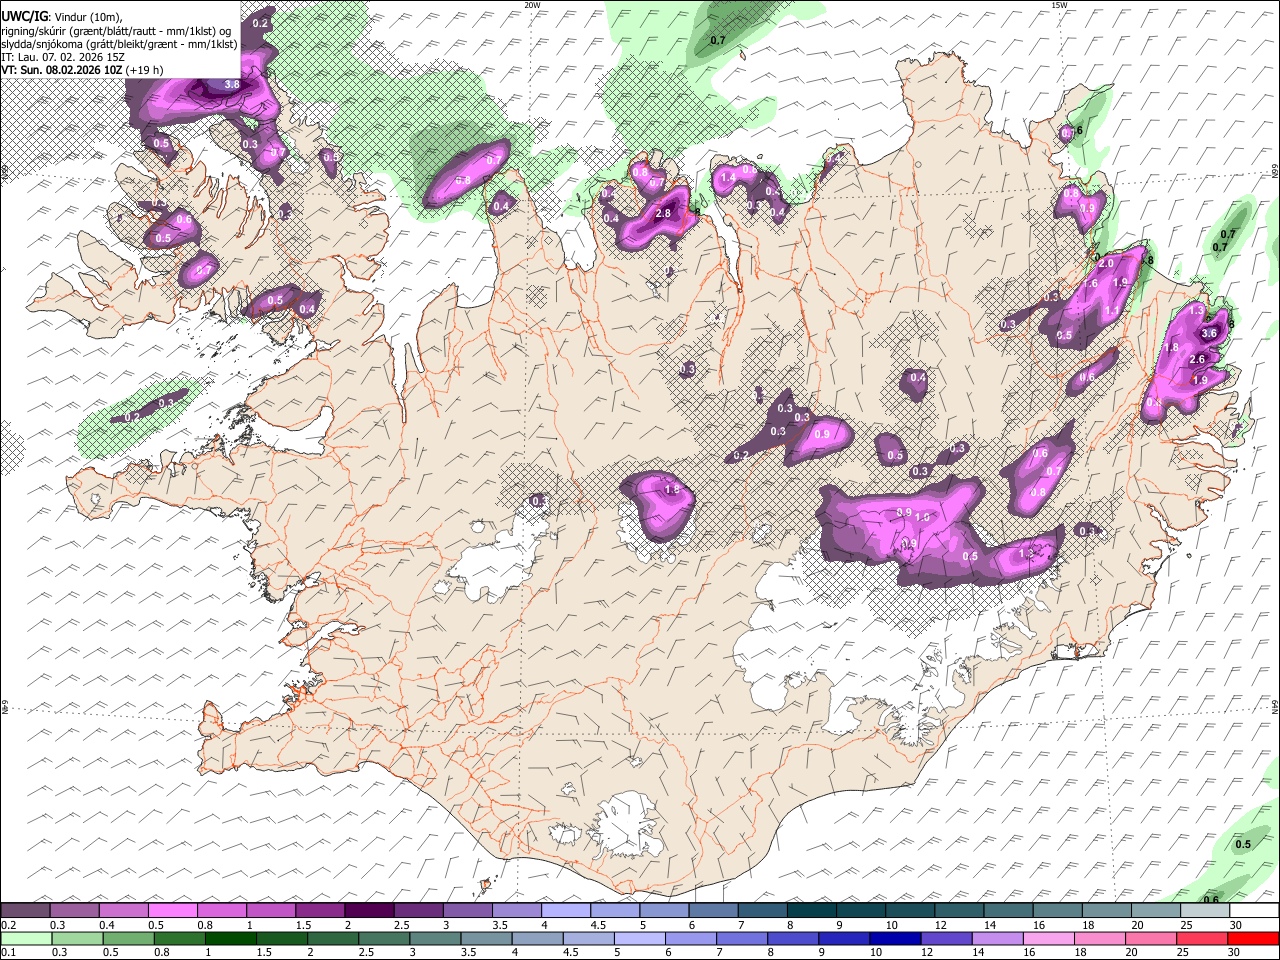Viewport: 1280px width, 960px height.
Task: Click the bright pink 0.5–0.8 swatch in top legend row
Action: [x=173, y=910]
